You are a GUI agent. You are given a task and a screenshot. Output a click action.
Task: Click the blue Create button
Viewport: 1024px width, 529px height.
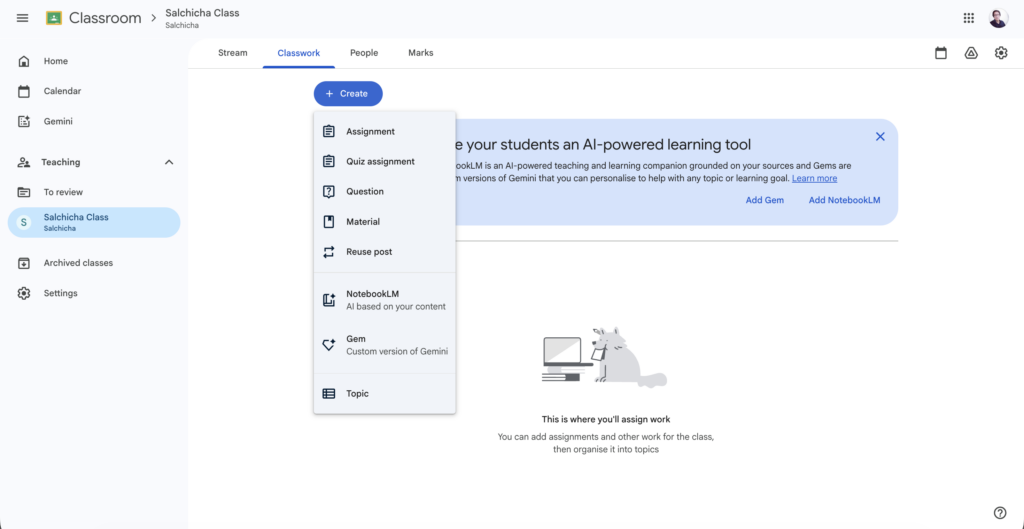(348, 93)
